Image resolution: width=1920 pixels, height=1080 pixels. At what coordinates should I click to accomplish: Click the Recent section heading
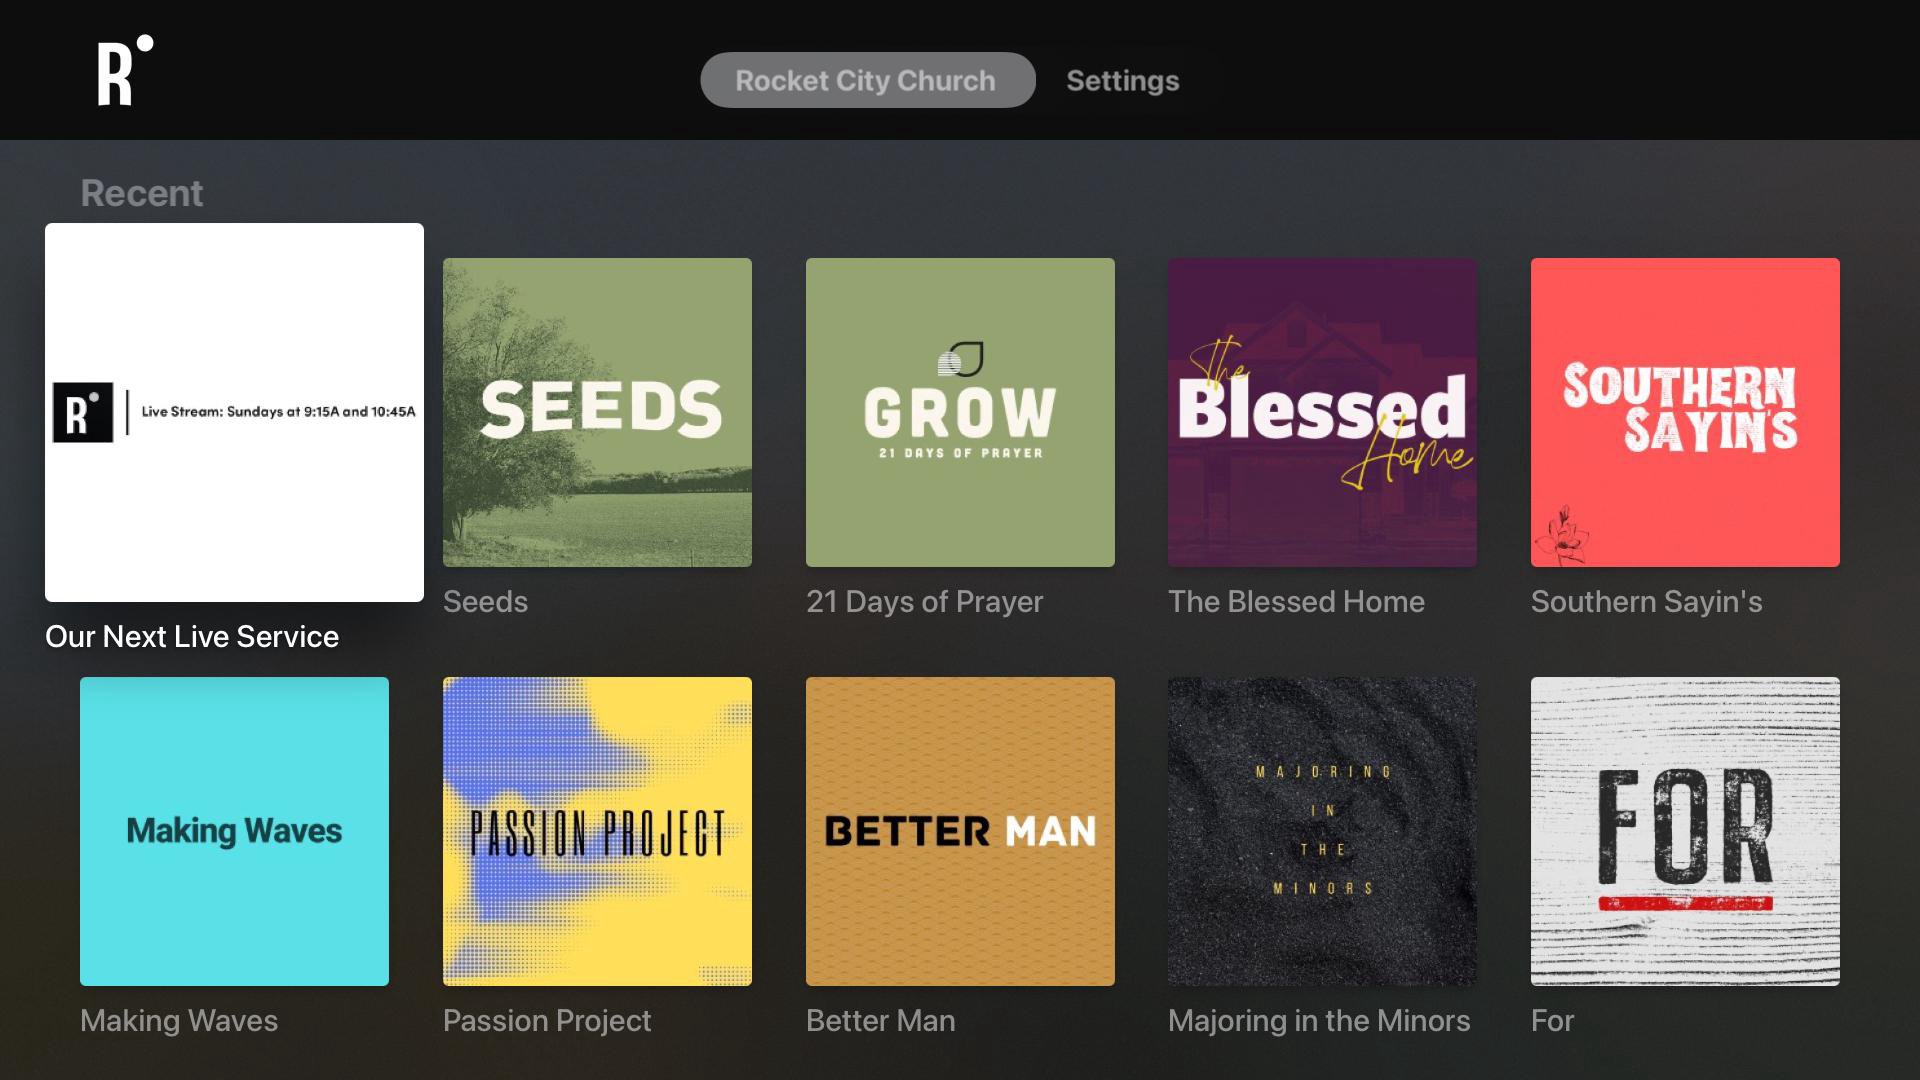[x=141, y=193]
